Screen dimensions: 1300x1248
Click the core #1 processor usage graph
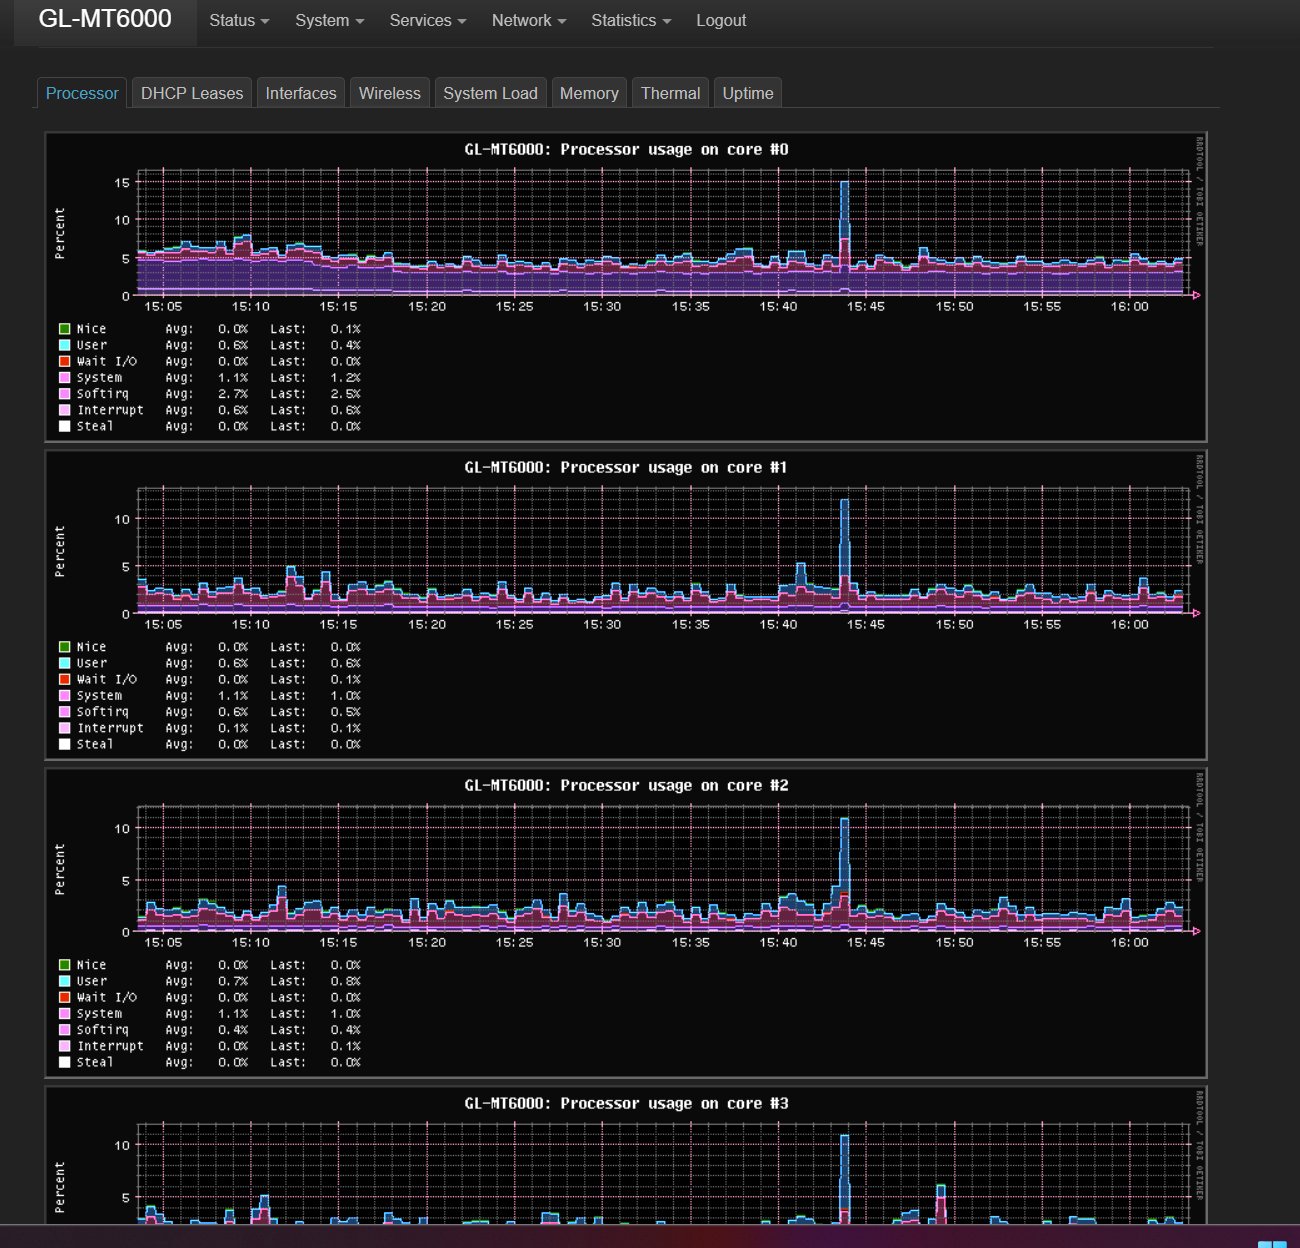coord(626,605)
